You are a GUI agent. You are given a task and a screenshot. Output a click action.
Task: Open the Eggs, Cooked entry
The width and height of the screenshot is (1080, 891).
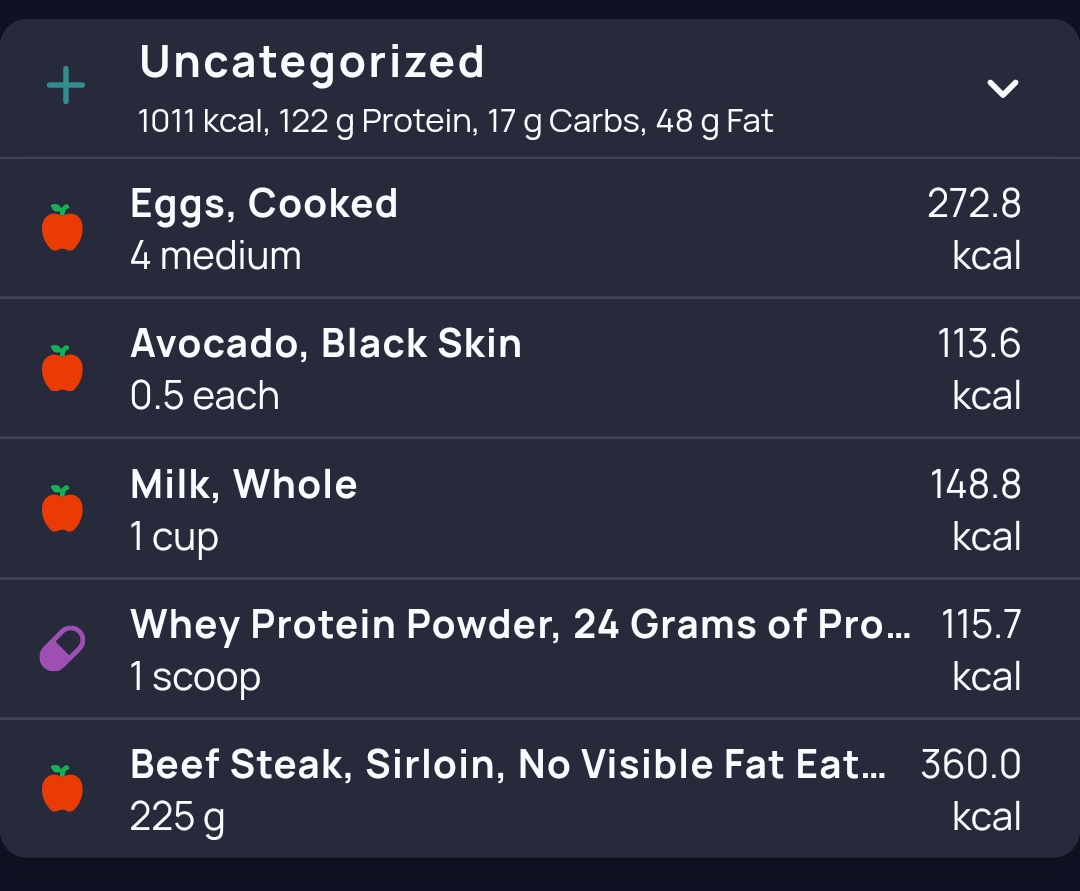coord(540,229)
